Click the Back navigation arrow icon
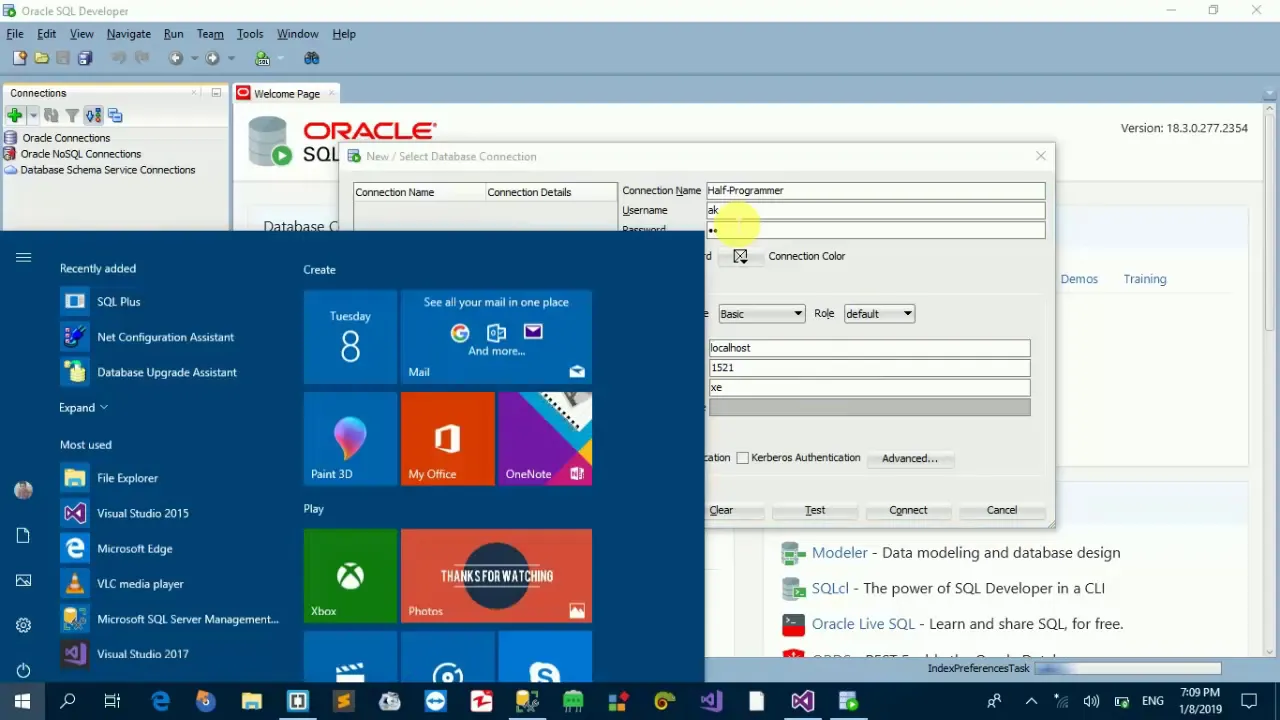This screenshot has width=1280, height=720. click(175, 58)
